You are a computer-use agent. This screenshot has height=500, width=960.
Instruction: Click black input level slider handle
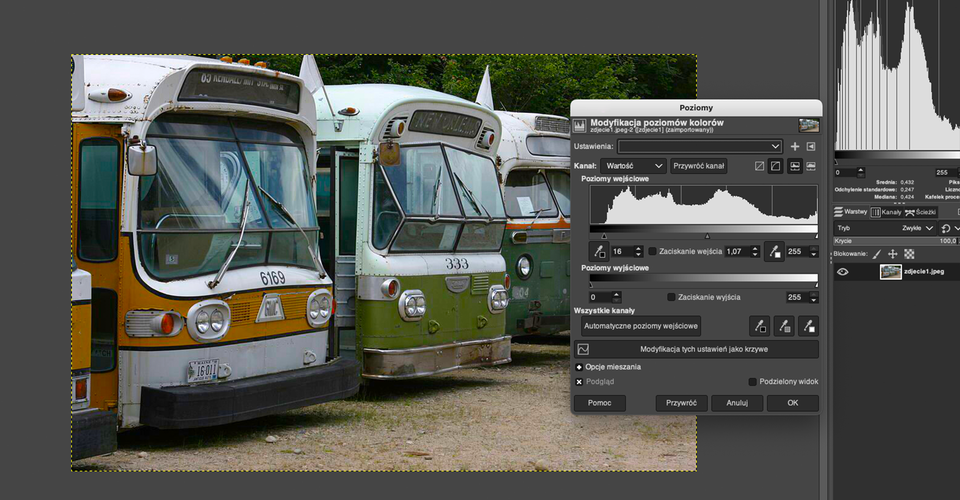coord(604,236)
